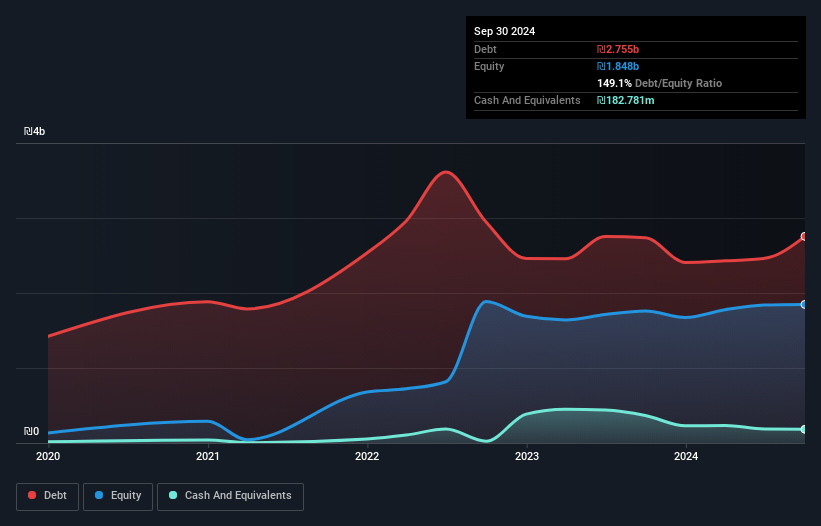
Task: Toggle the Debt series in the legend
Action: 47,496
